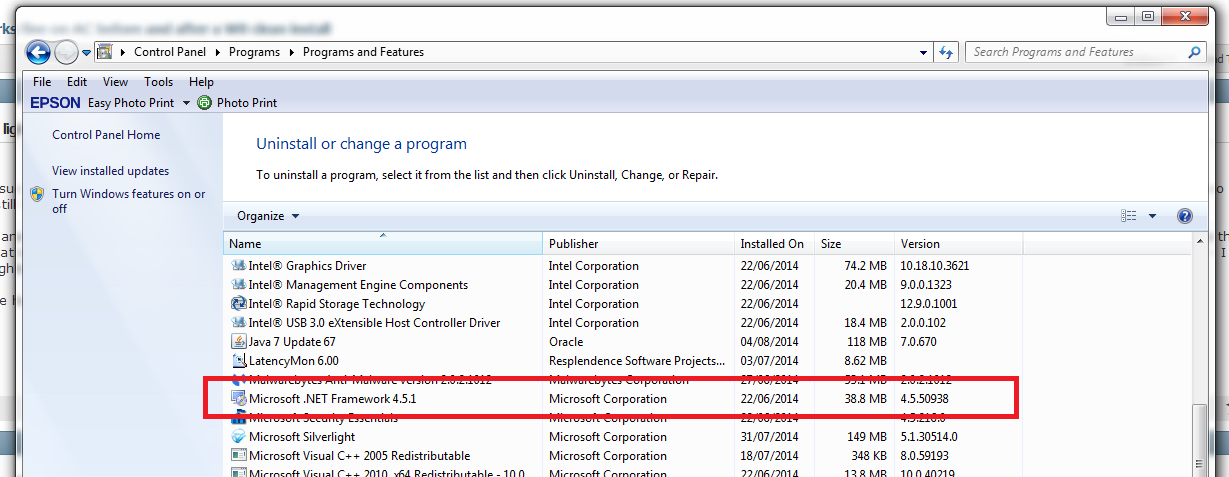This screenshot has width=1229, height=477.
Task: Open the File menu
Action: (42, 82)
